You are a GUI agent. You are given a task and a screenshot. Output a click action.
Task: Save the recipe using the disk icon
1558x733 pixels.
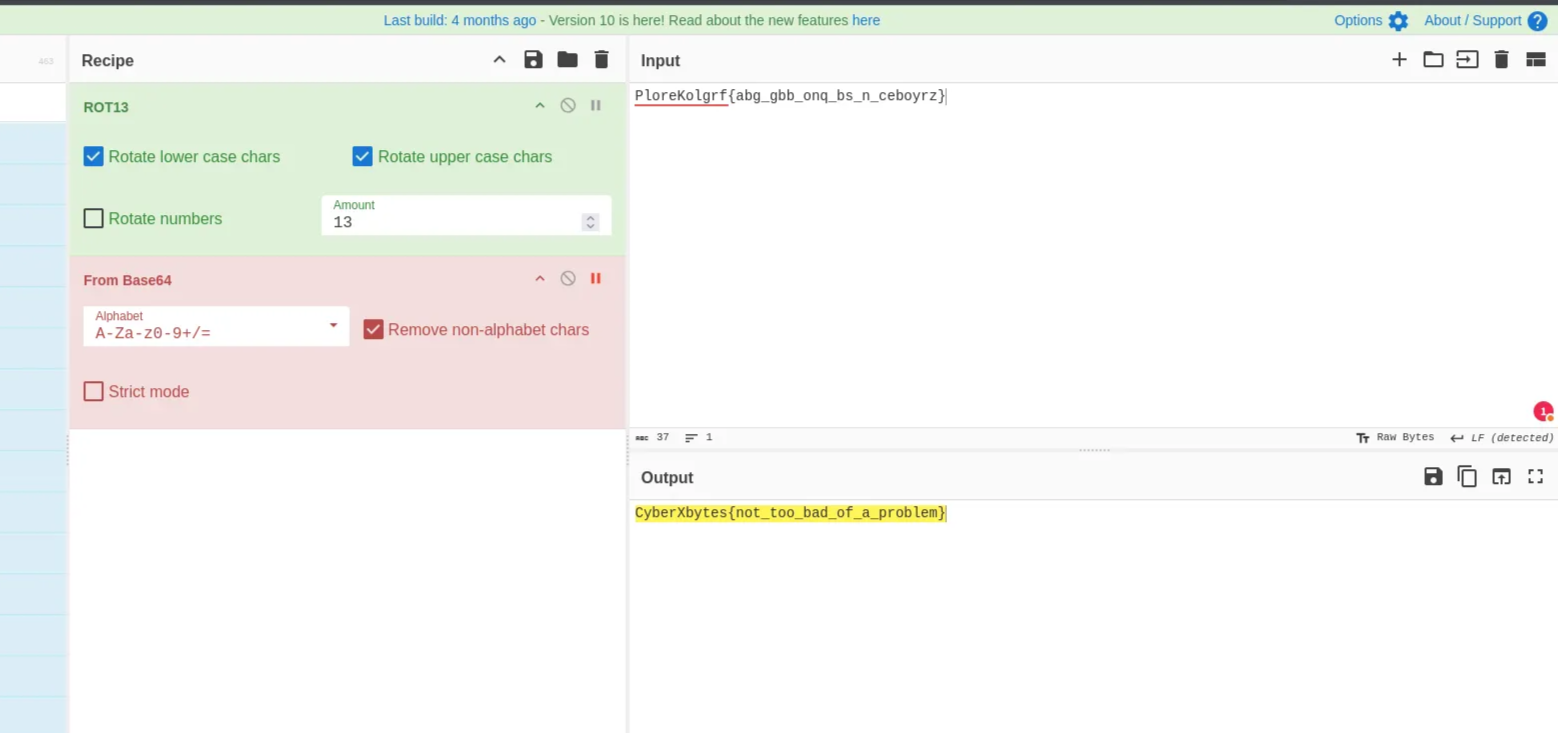tap(533, 60)
